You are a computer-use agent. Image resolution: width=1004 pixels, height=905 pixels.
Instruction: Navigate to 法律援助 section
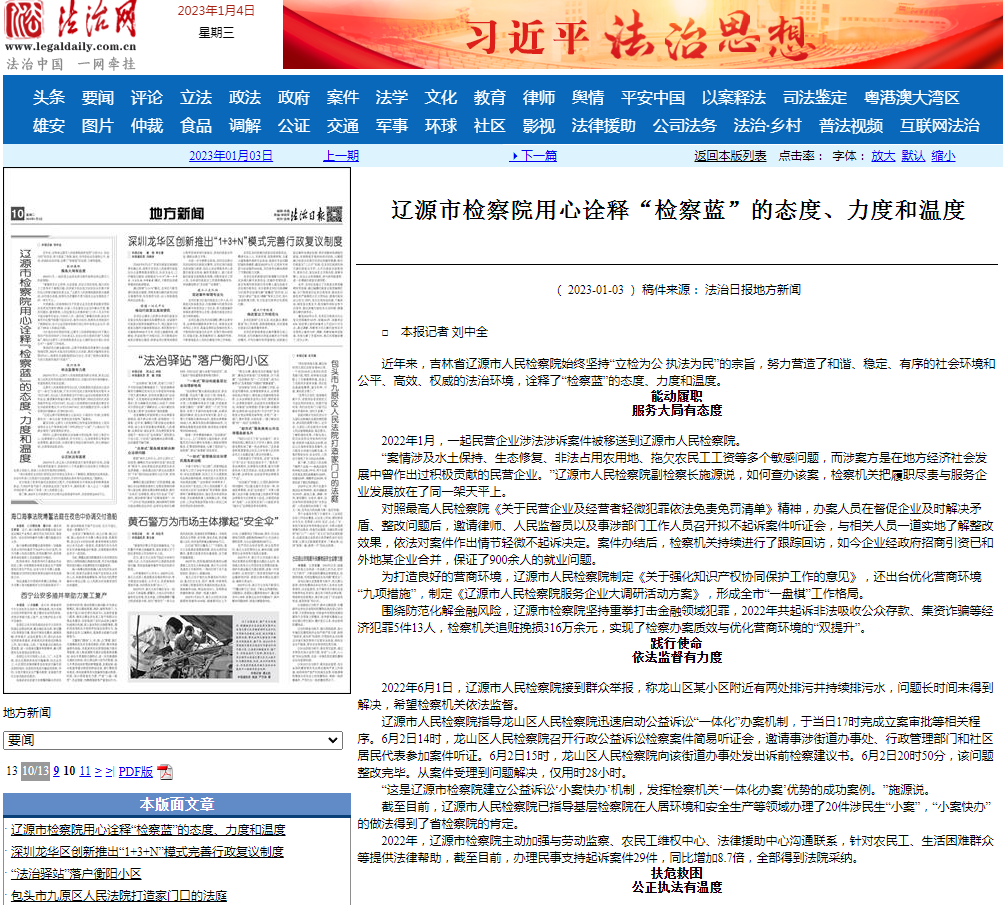click(x=603, y=126)
